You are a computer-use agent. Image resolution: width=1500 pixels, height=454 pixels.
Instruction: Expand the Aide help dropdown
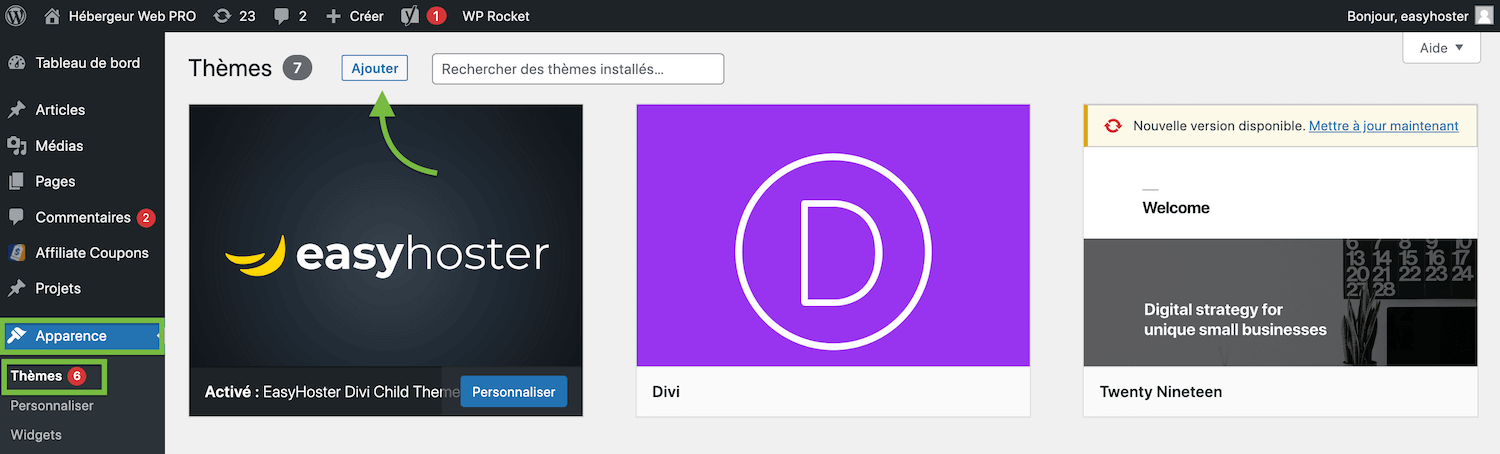point(1441,48)
